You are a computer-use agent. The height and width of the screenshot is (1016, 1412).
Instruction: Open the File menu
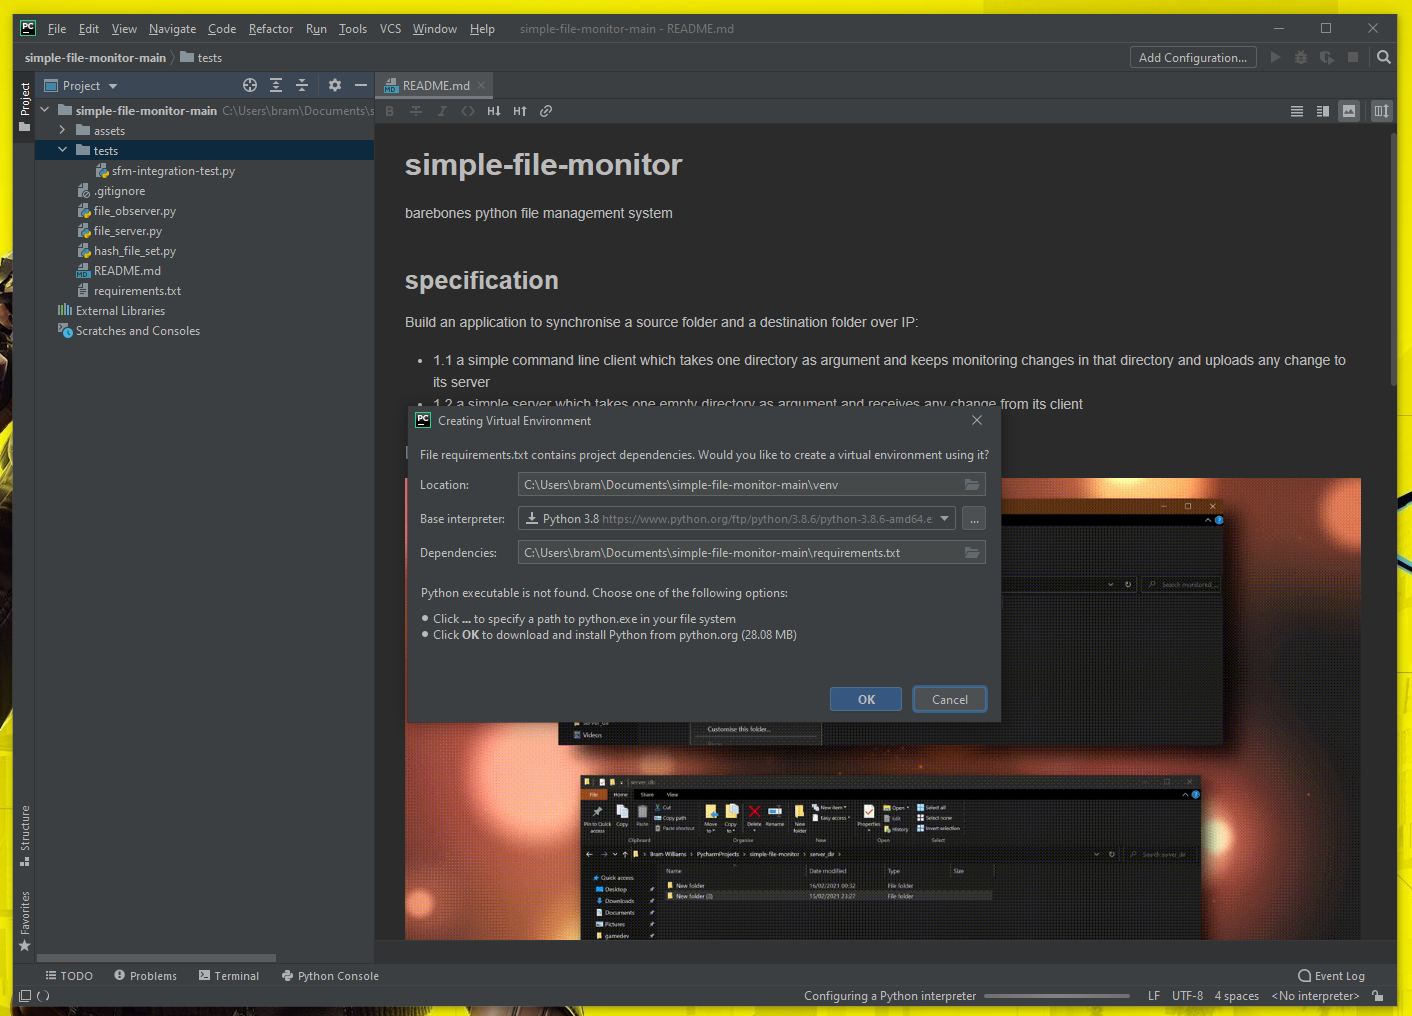57,29
